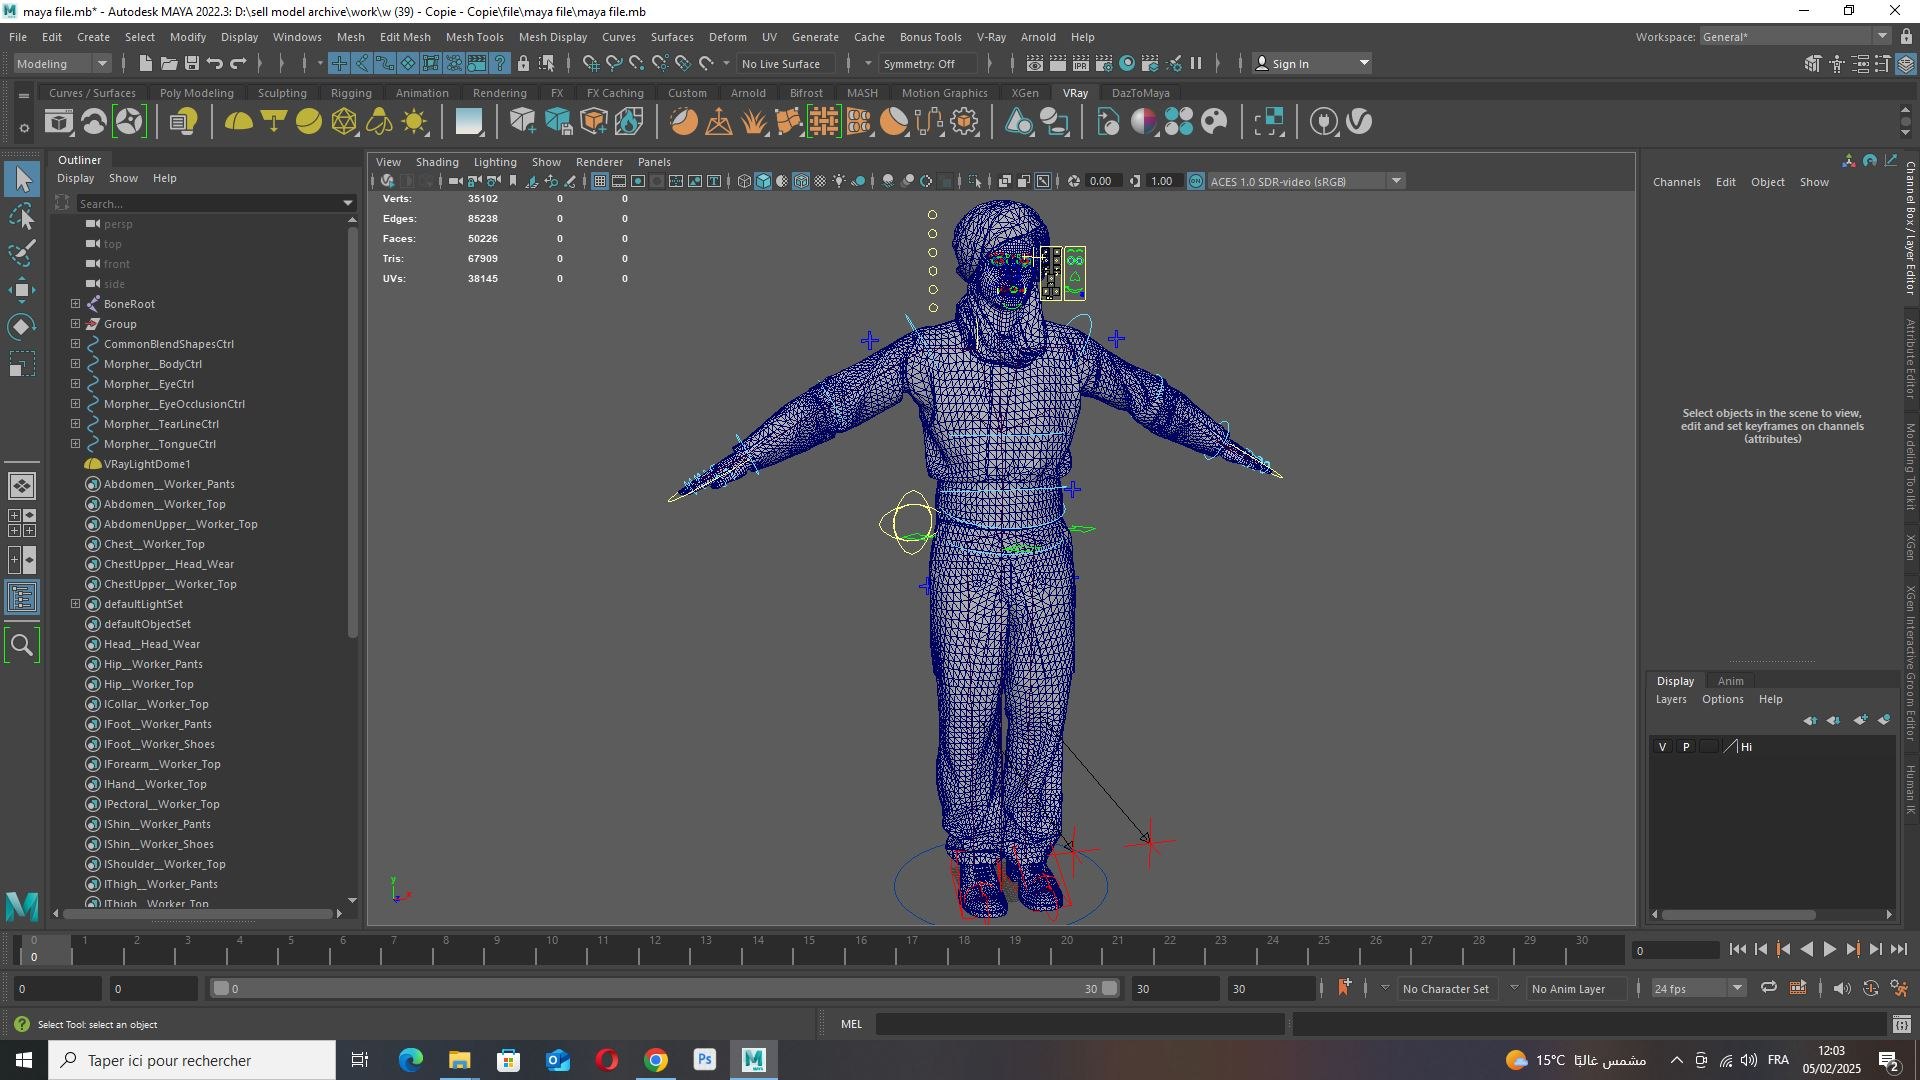
Task: Click the time range slider bar
Action: (x=665, y=988)
